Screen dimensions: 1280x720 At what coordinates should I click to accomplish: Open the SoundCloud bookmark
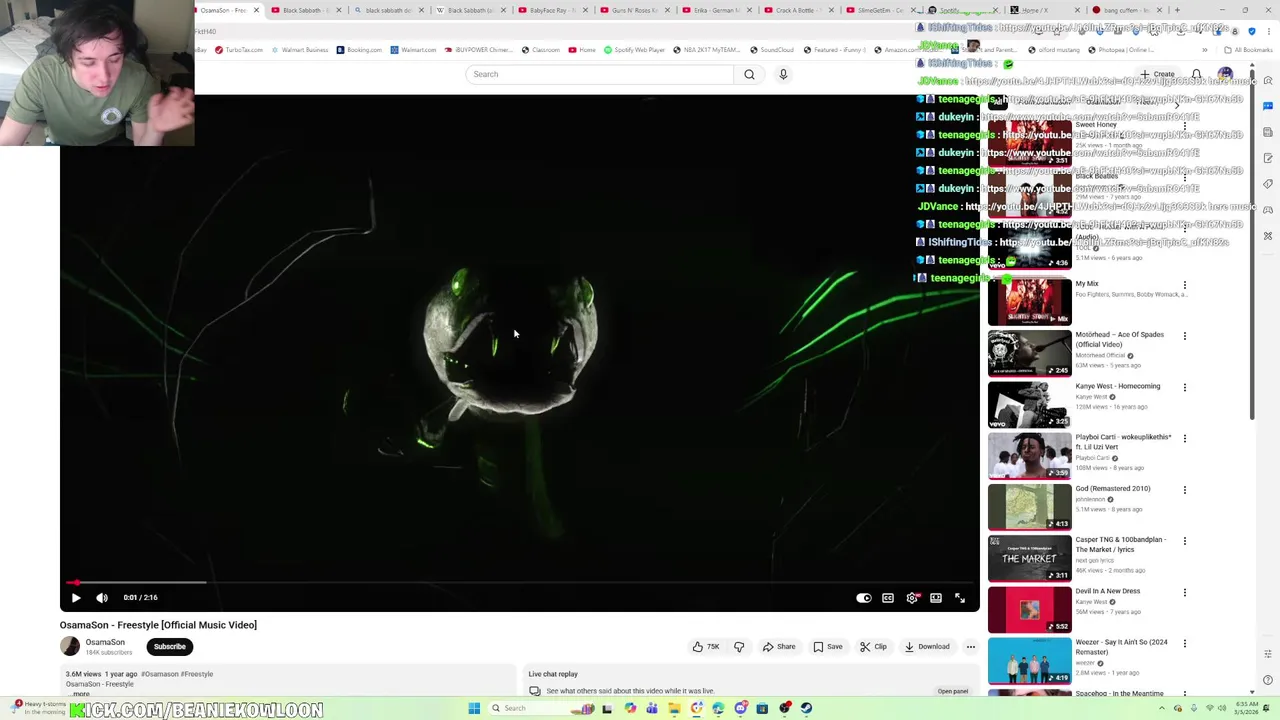click(x=771, y=50)
